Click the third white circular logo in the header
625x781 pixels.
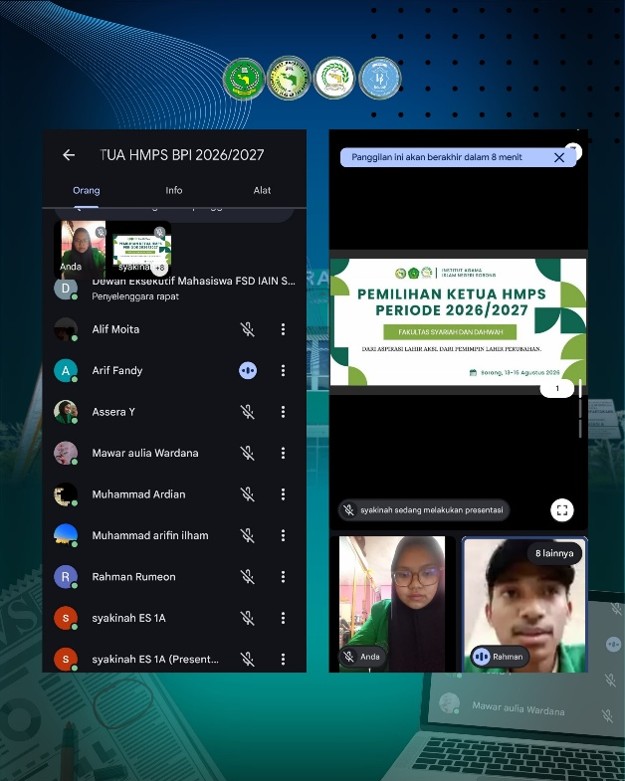click(334, 78)
